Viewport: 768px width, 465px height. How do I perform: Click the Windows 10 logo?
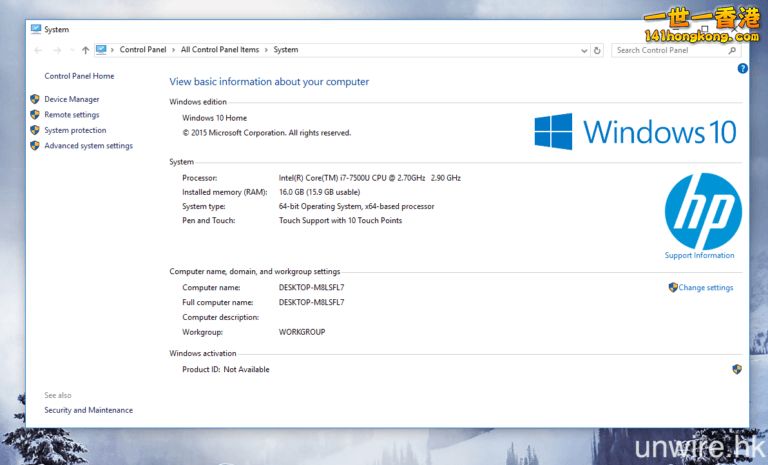(635, 131)
